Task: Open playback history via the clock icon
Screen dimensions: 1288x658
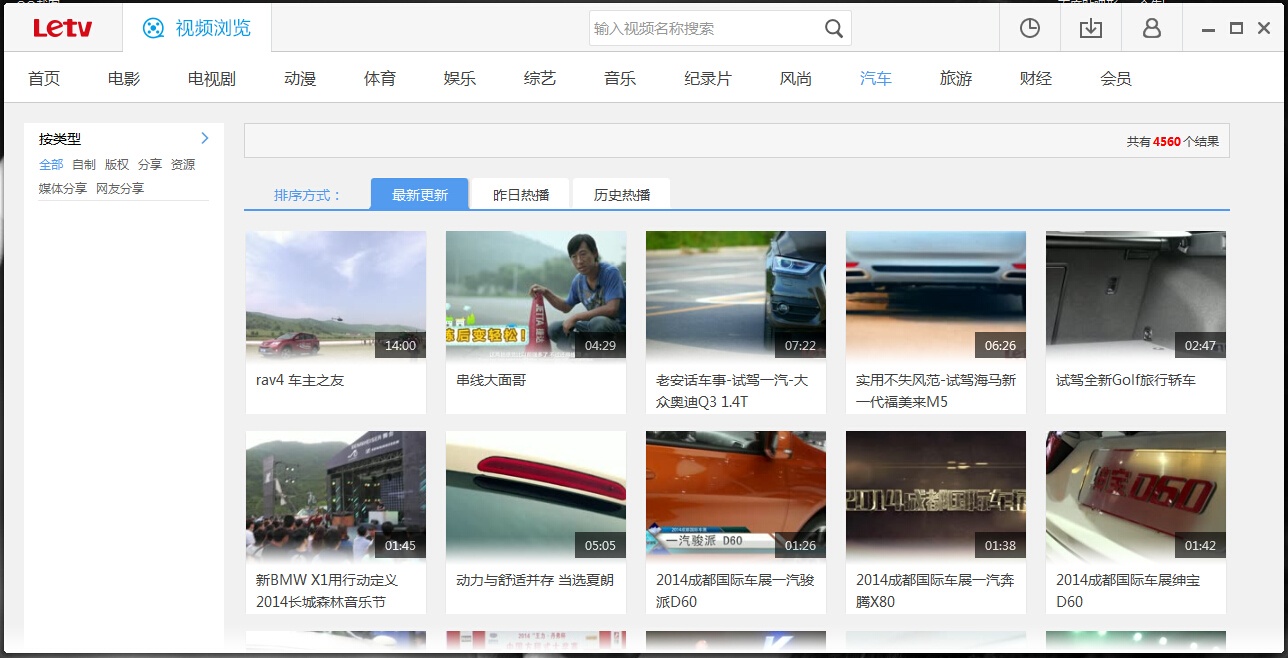Action: tap(1029, 28)
